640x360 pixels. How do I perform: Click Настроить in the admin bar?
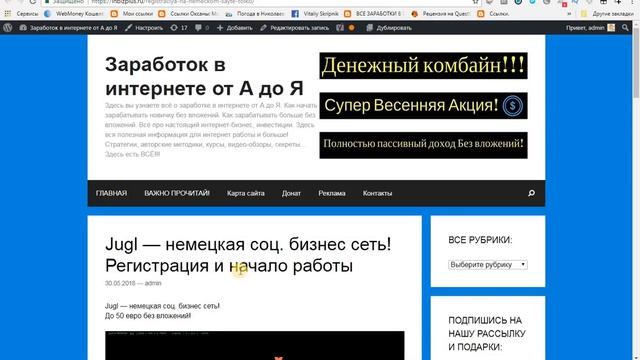tap(144, 28)
